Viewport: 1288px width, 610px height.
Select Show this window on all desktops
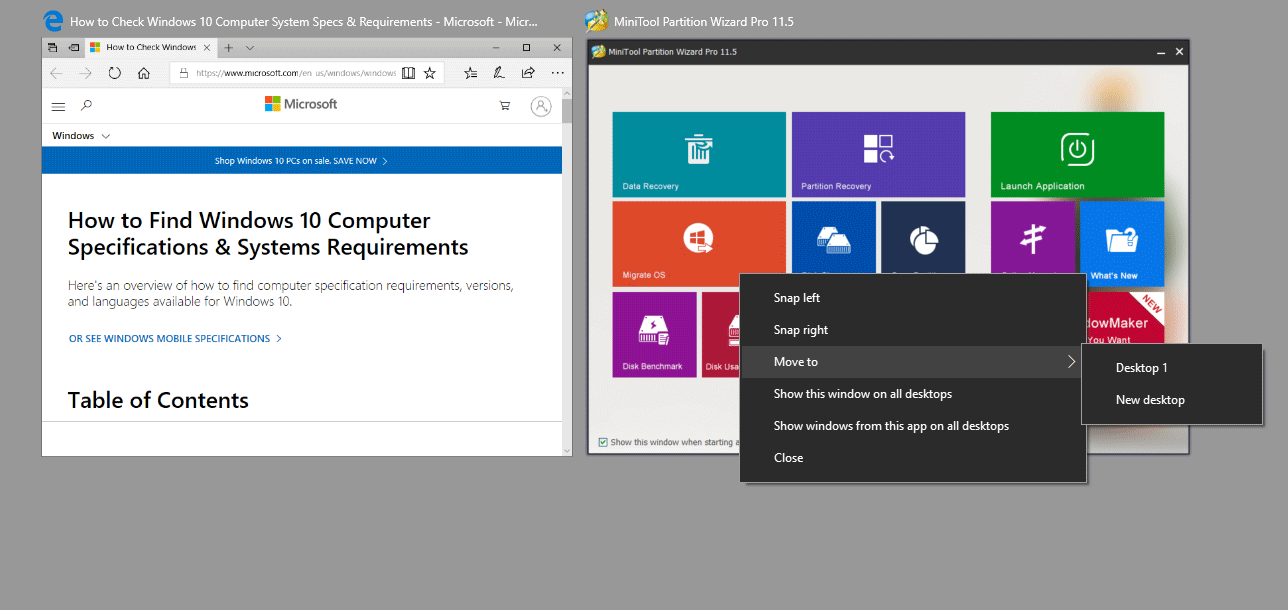tap(913, 394)
